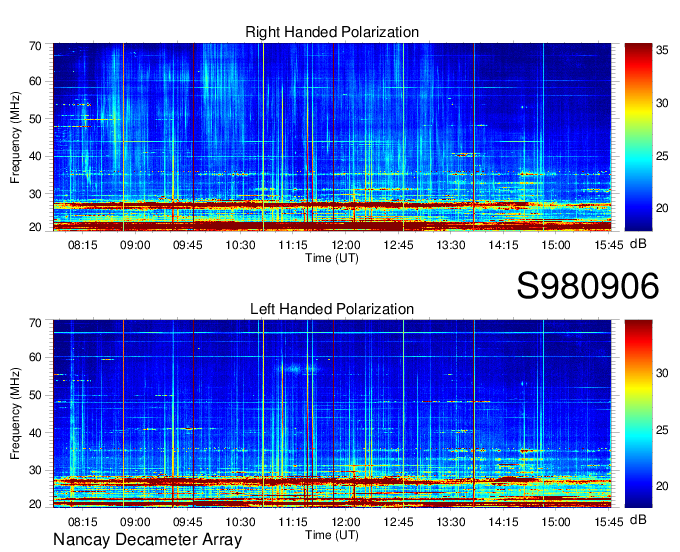Click 'Time (UT)' label under the top plot
Viewport: 680px width, 552px height.
click(332, 258)
